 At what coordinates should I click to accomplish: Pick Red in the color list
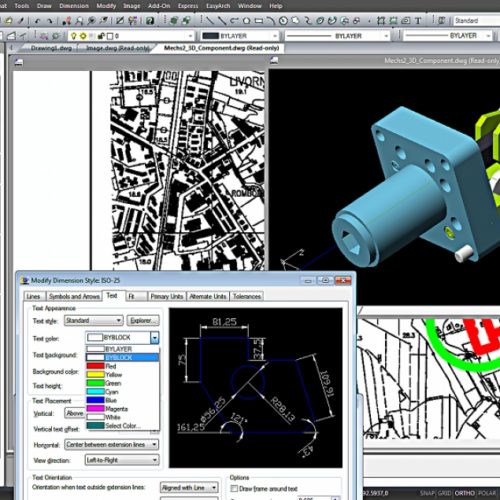tap(122, 366)
